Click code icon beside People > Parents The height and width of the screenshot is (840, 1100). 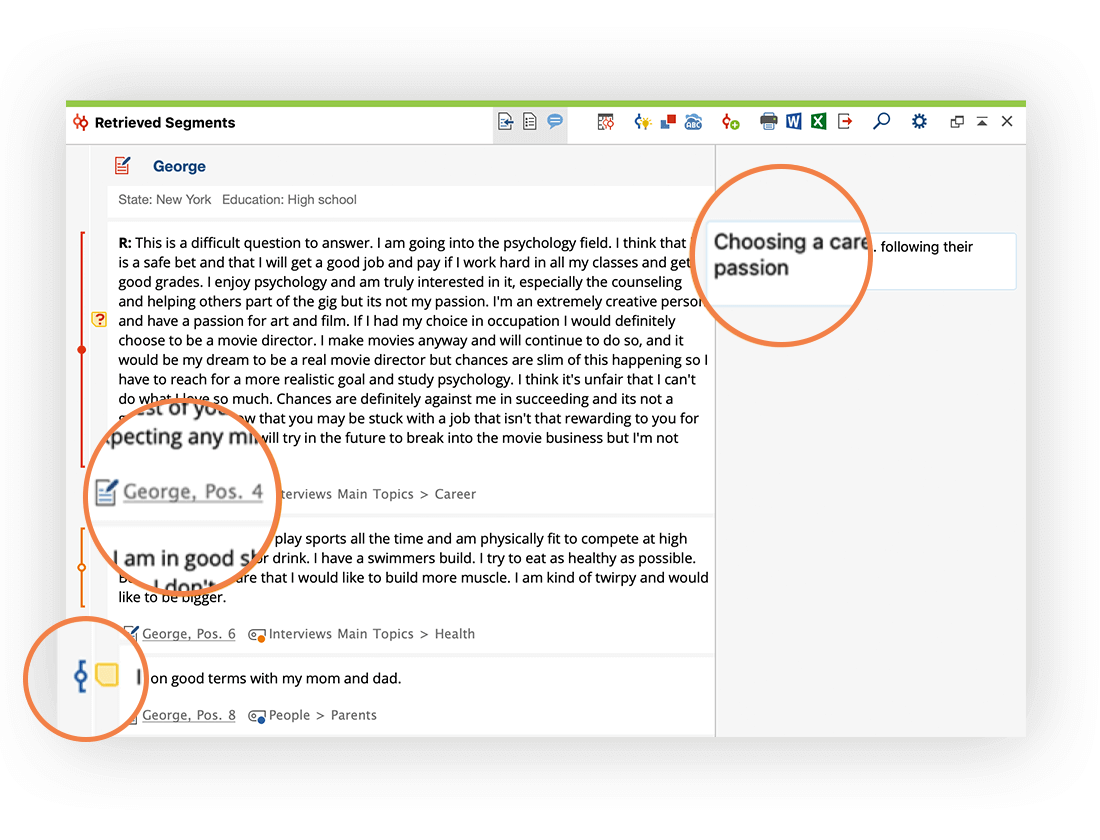click(257, 716)
